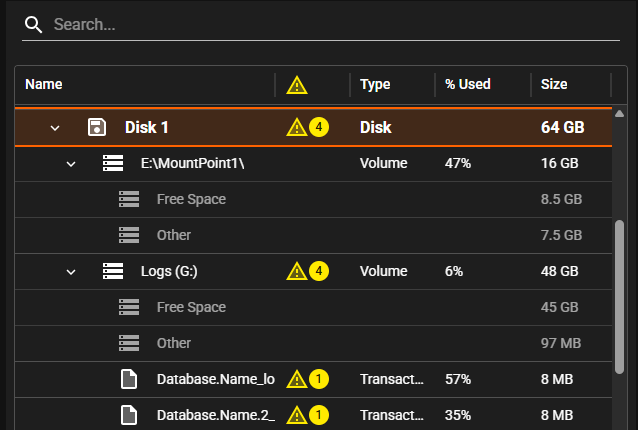
Task: Click the Database.Name.2_ warning badge
Action: click(x=307, y=415)
